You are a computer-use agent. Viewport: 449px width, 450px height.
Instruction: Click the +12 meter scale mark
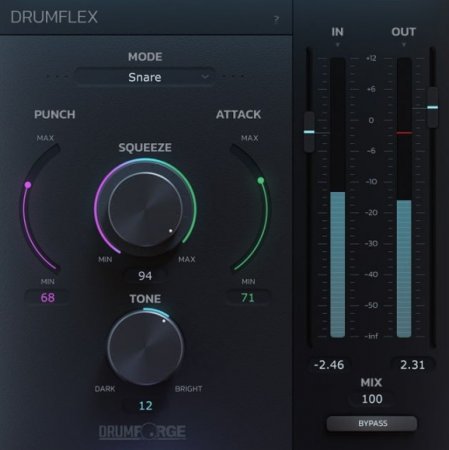371,58
